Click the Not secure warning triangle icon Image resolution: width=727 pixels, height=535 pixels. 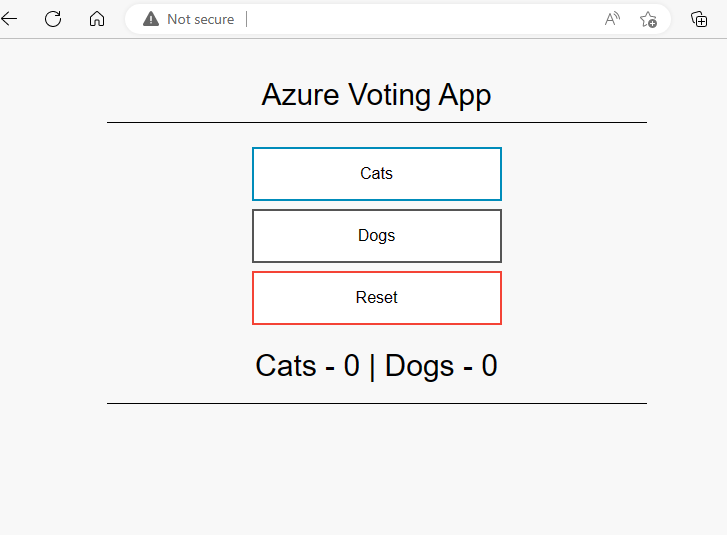coord(151,19)
